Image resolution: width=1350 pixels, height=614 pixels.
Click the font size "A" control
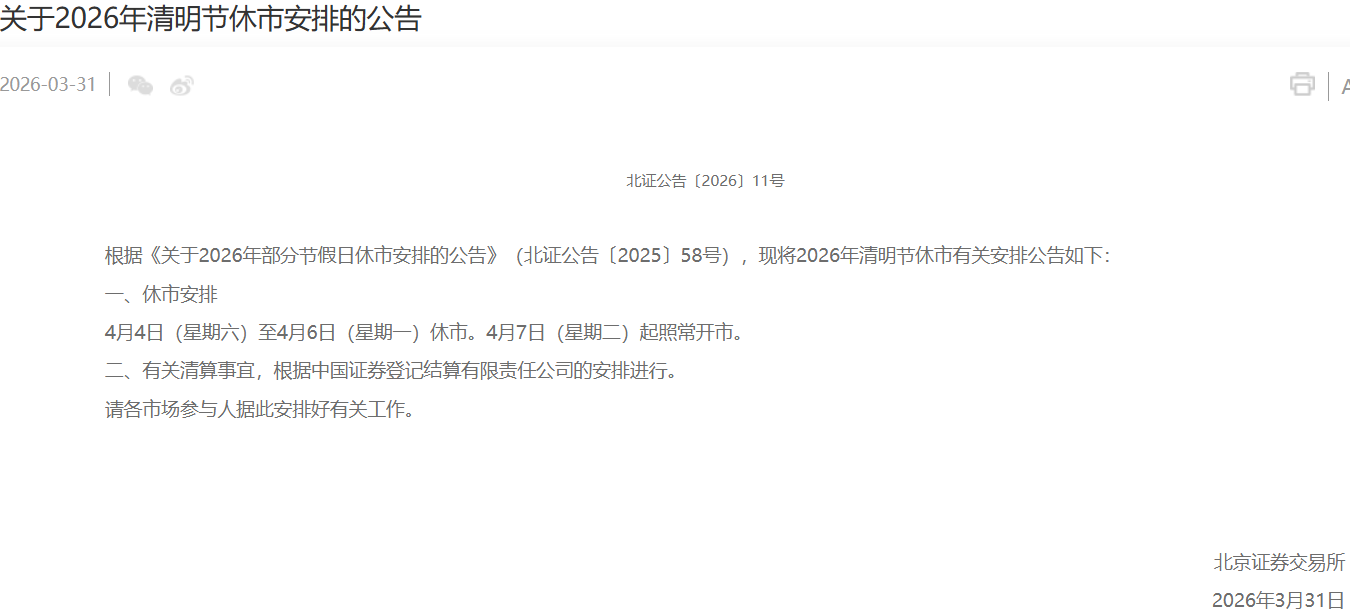coord(1345,87)
